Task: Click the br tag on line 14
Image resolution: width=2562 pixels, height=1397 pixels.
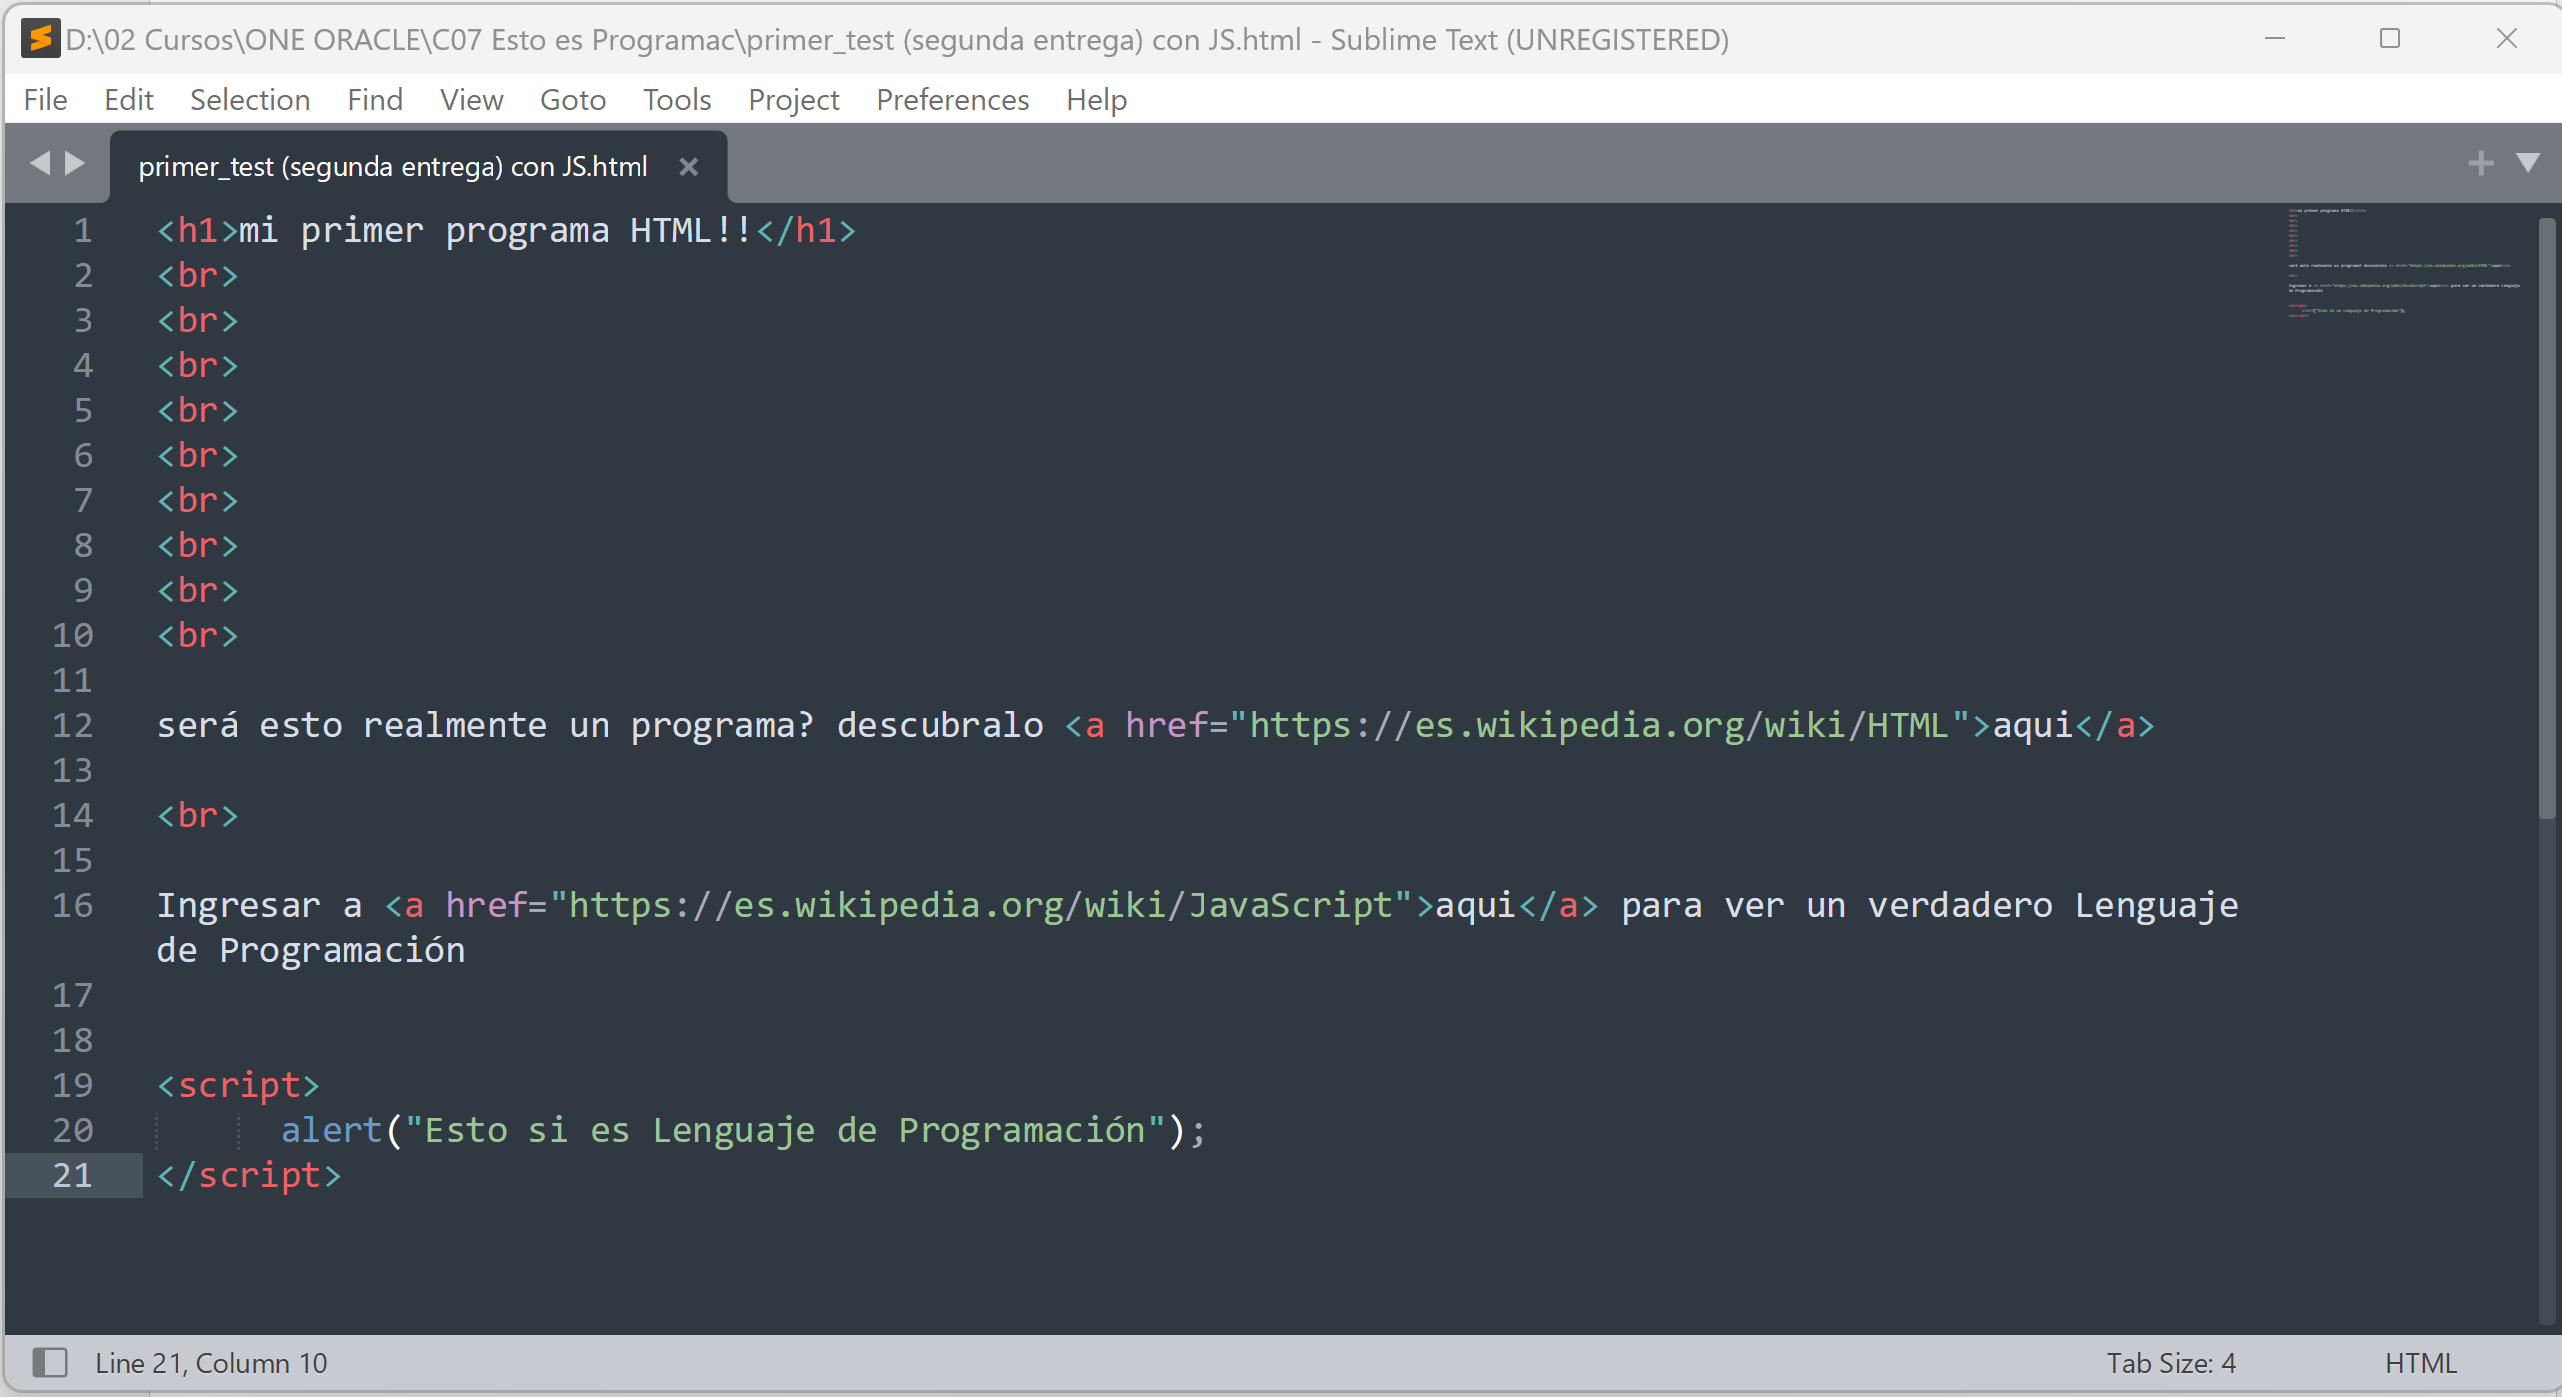Action: [x=198, y=816]
